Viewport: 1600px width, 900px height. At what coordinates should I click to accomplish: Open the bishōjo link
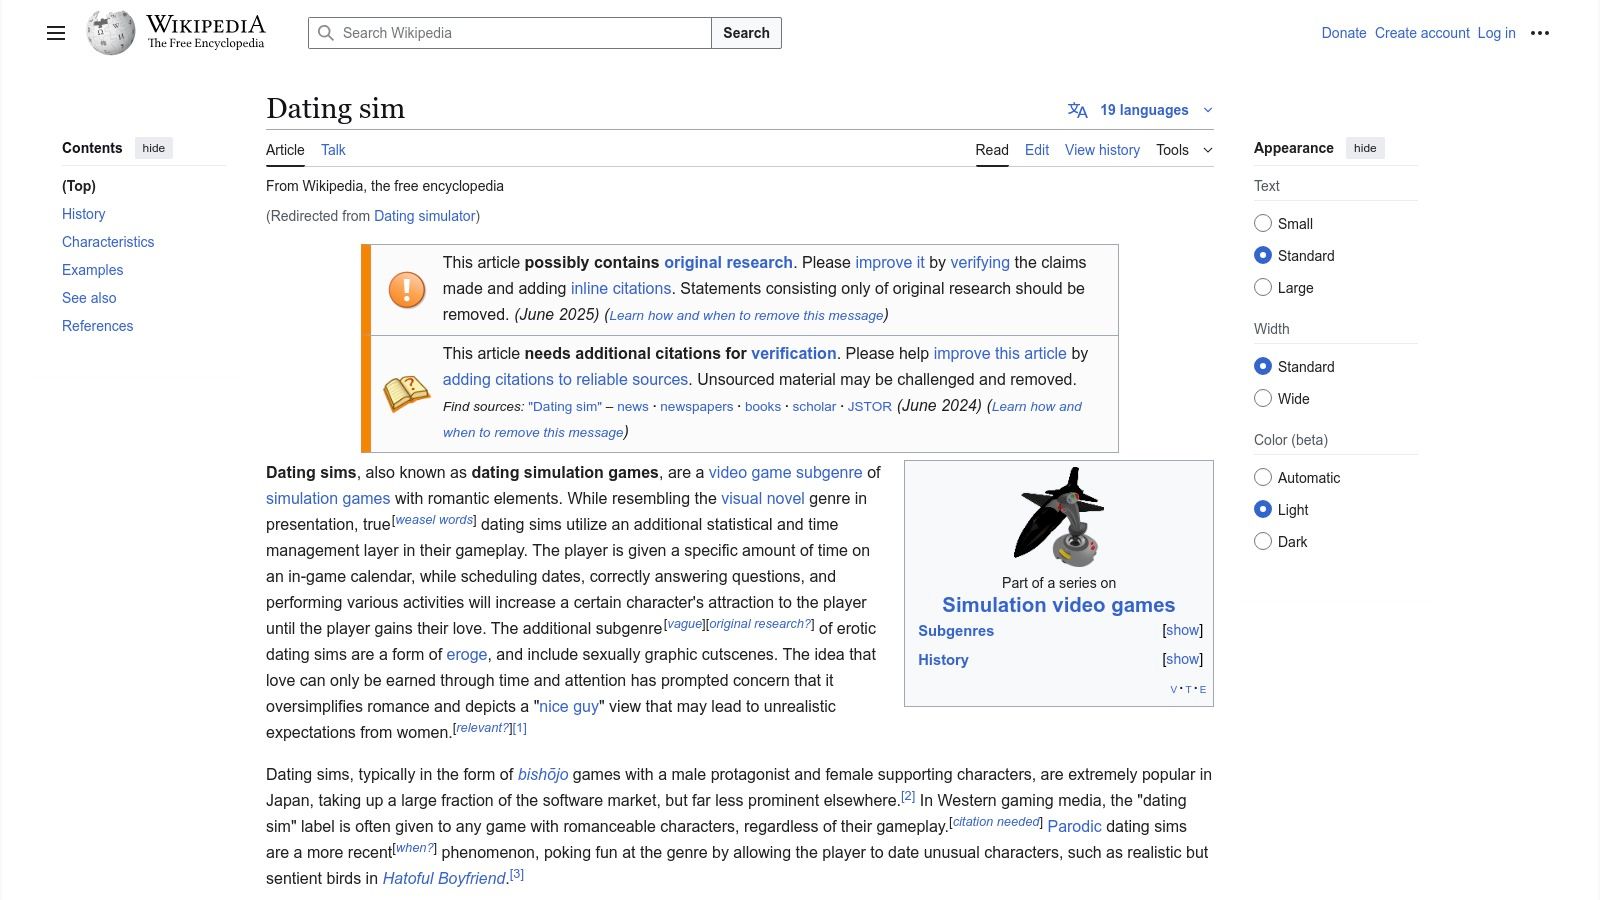click(x=543, y=774)
